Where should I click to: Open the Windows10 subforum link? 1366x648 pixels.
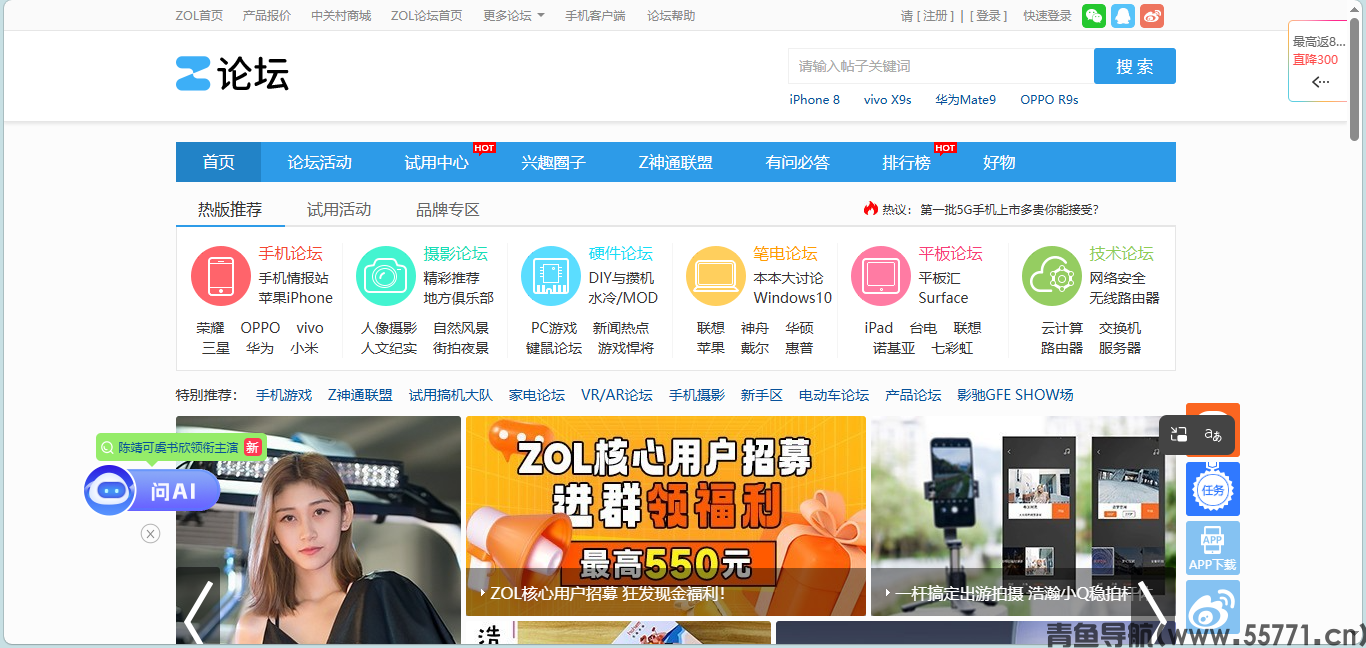tap(792, 298)
